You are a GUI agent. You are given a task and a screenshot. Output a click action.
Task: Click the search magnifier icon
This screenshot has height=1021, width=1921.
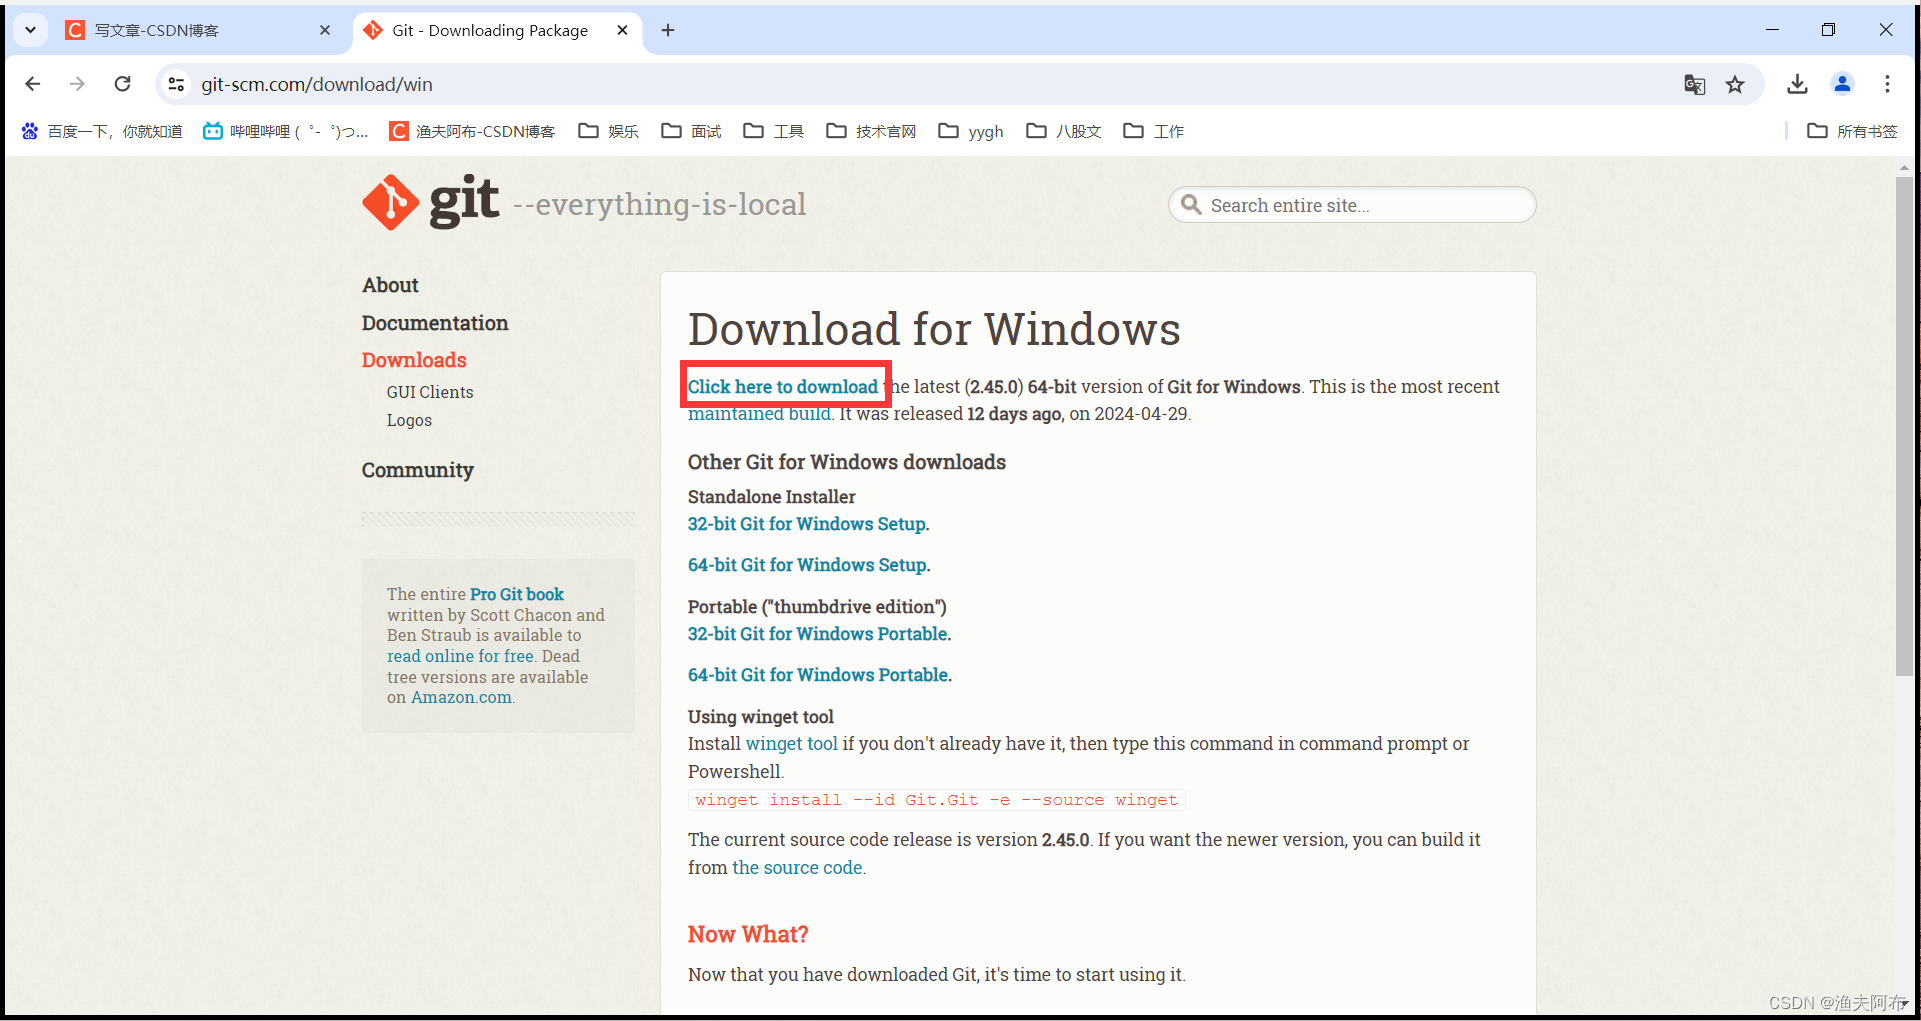[x=1190, y=205]
